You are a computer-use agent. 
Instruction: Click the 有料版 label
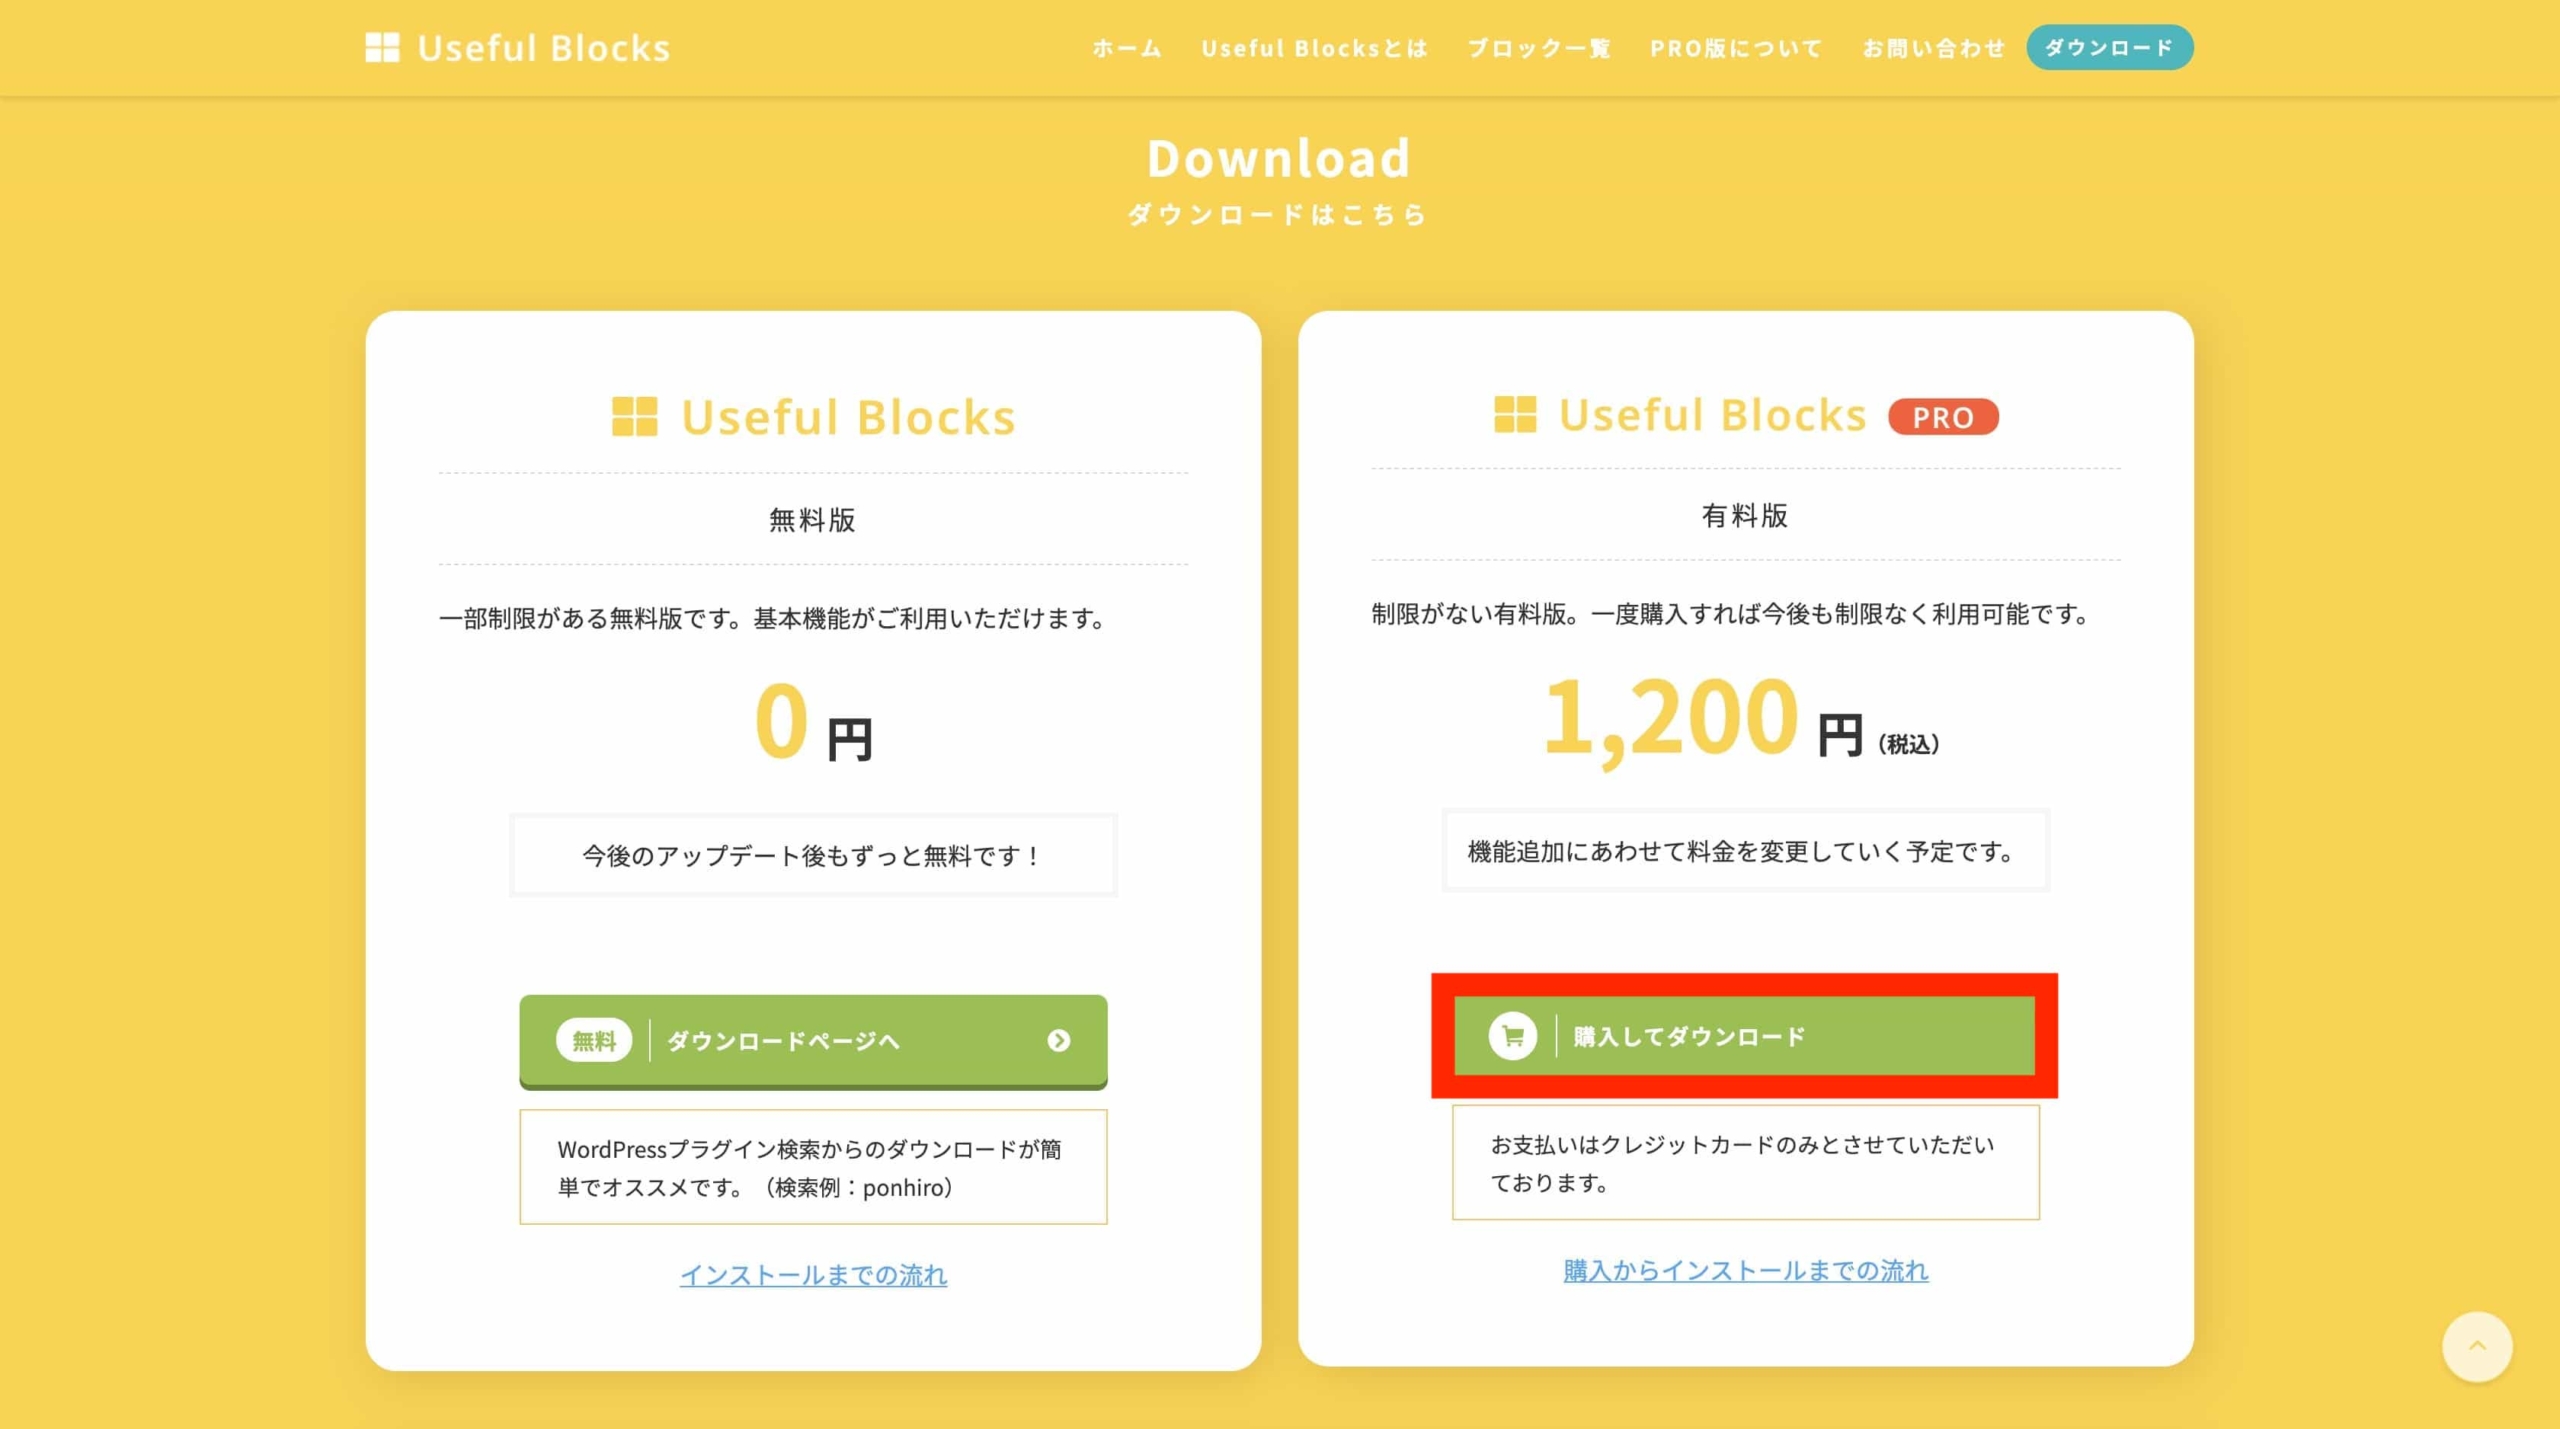coord(1745,516)
